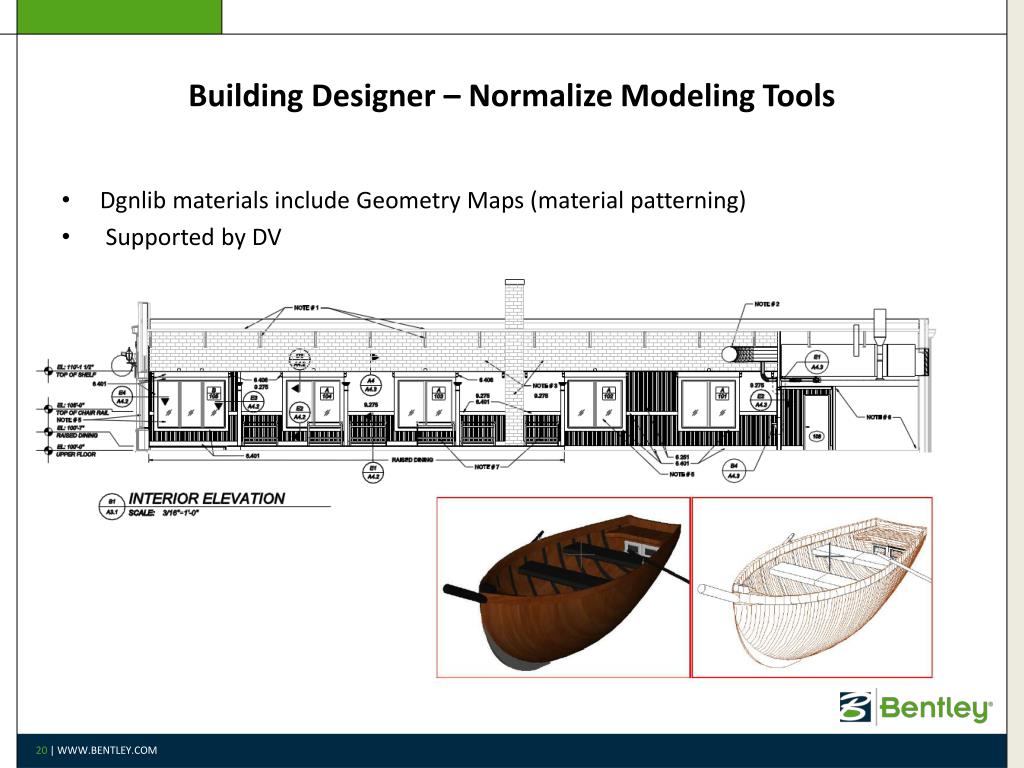Click the wireframe boat line drawing

coord(812,587)
